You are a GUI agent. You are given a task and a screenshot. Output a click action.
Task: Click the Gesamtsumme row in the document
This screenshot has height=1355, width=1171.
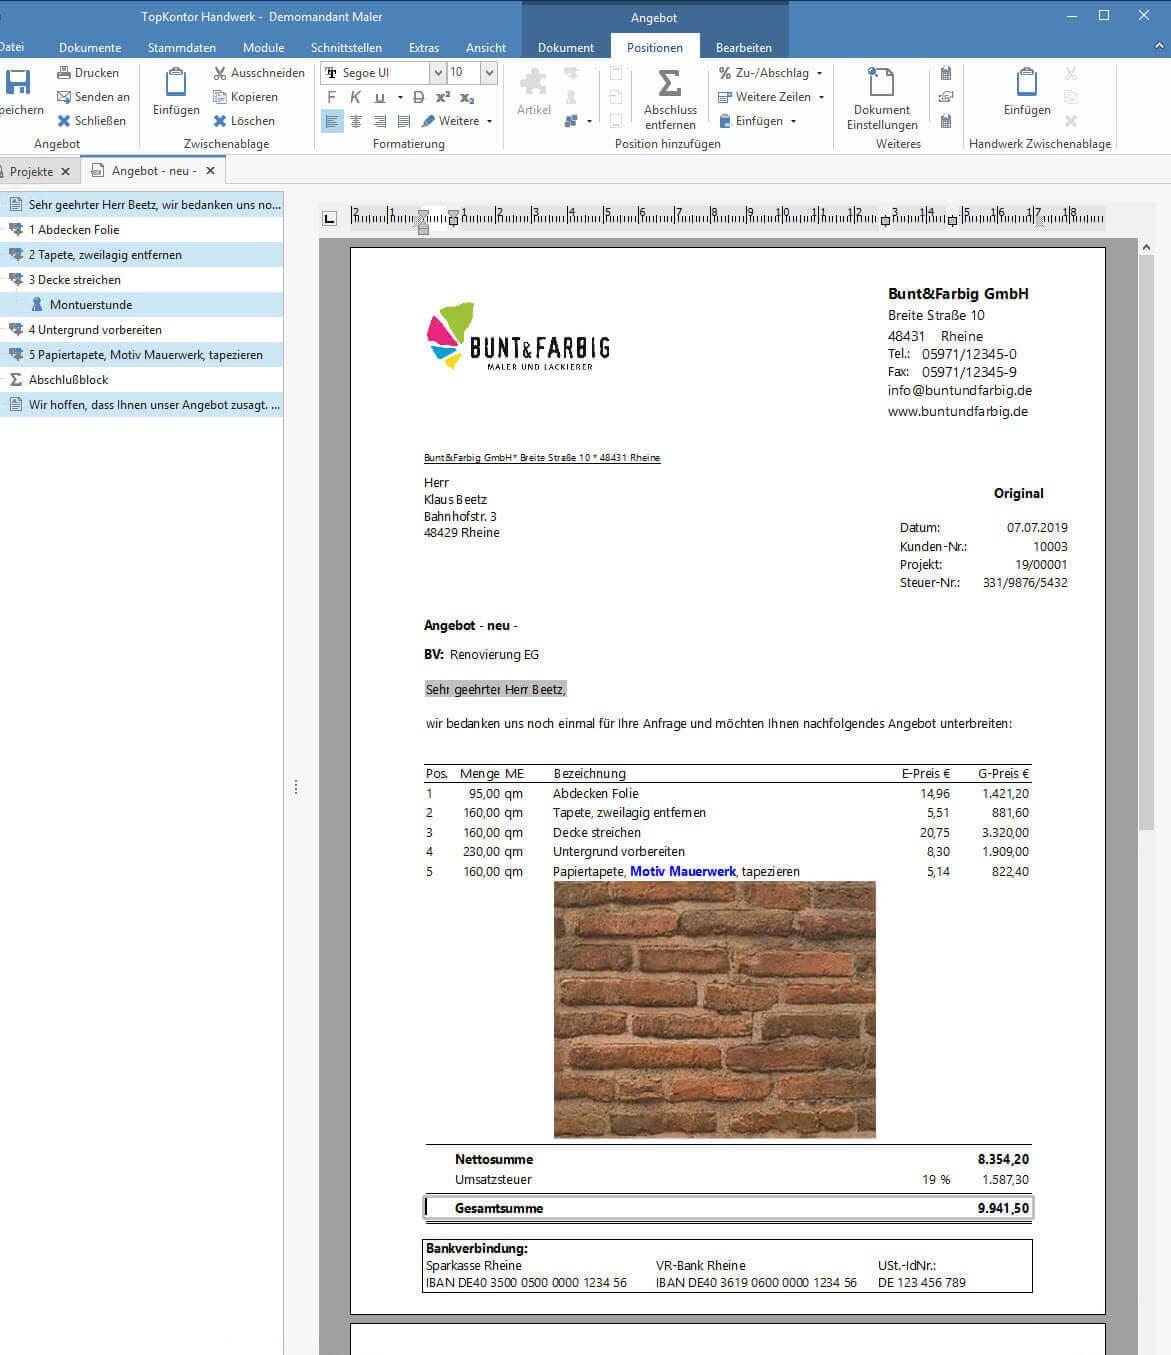[x=728, y=1208]
